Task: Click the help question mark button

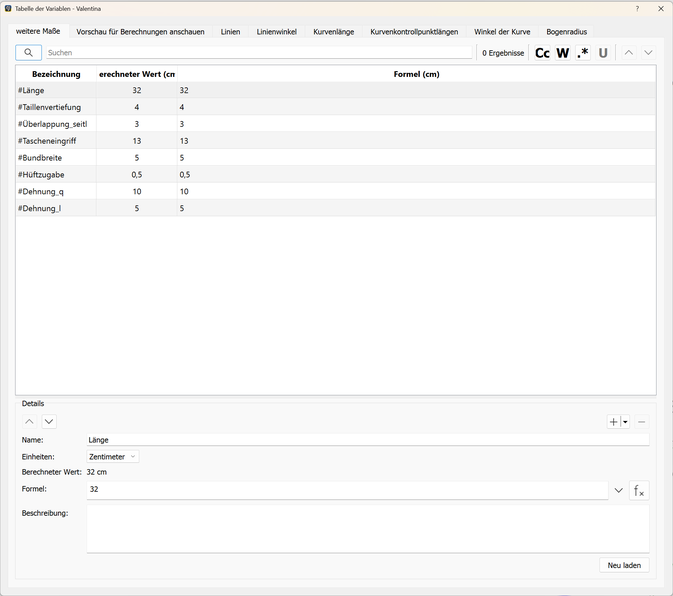Action: 637,9
